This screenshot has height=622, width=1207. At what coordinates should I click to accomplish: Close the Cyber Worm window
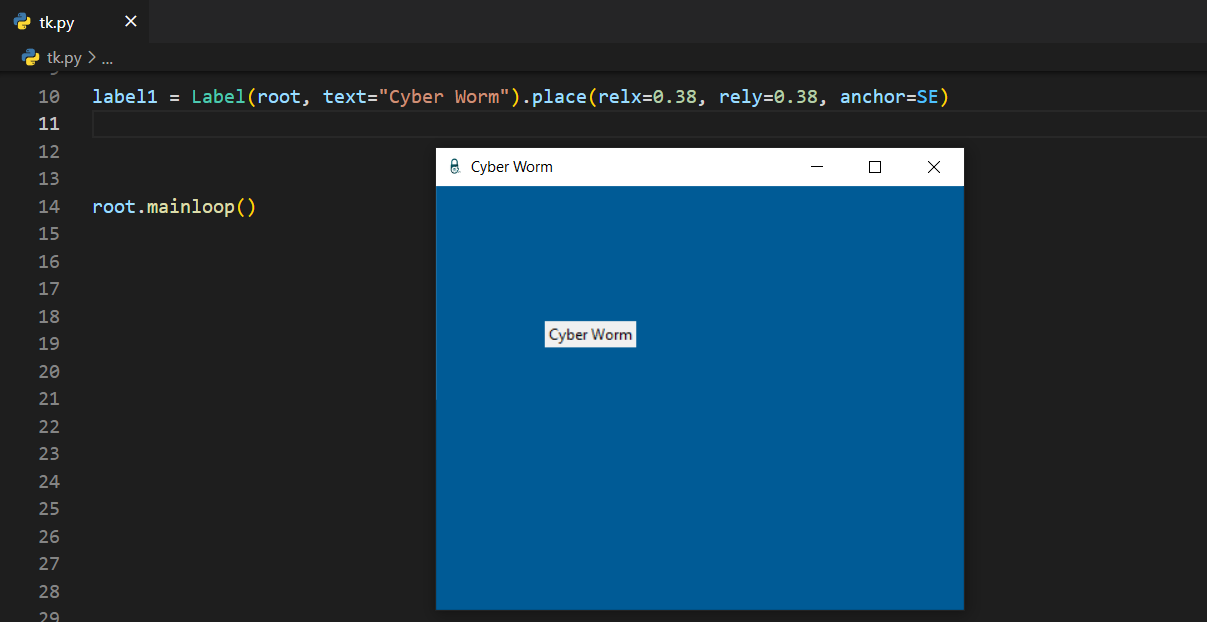tap(934, 167)
